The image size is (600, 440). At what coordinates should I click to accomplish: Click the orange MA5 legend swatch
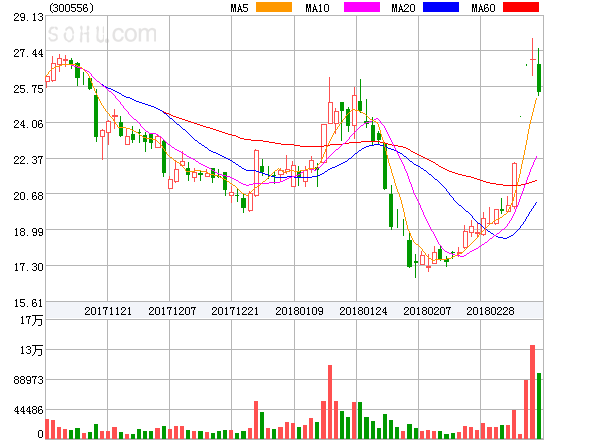(x=274, y=7)
